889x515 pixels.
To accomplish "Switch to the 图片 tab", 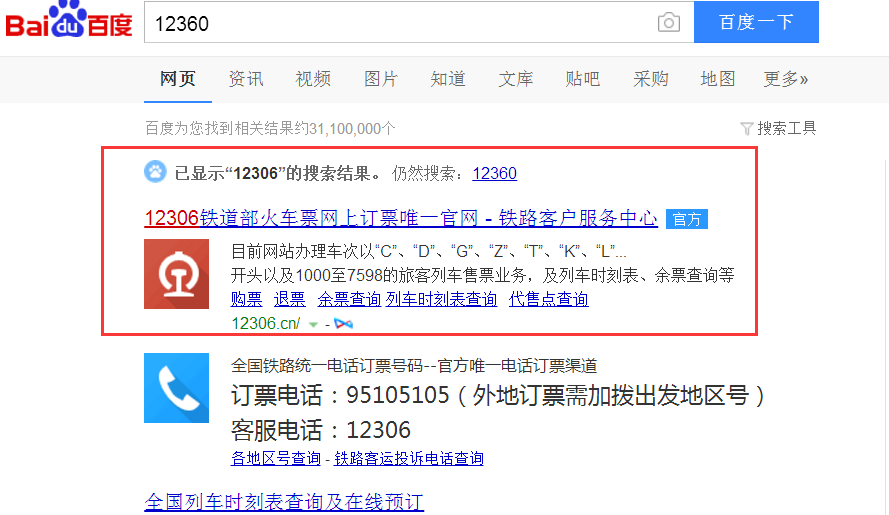I will [x=380, y=79].
